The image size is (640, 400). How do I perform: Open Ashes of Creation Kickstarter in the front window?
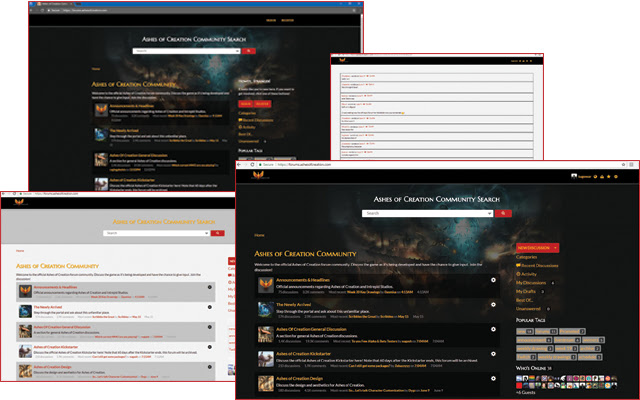(303, 354)
